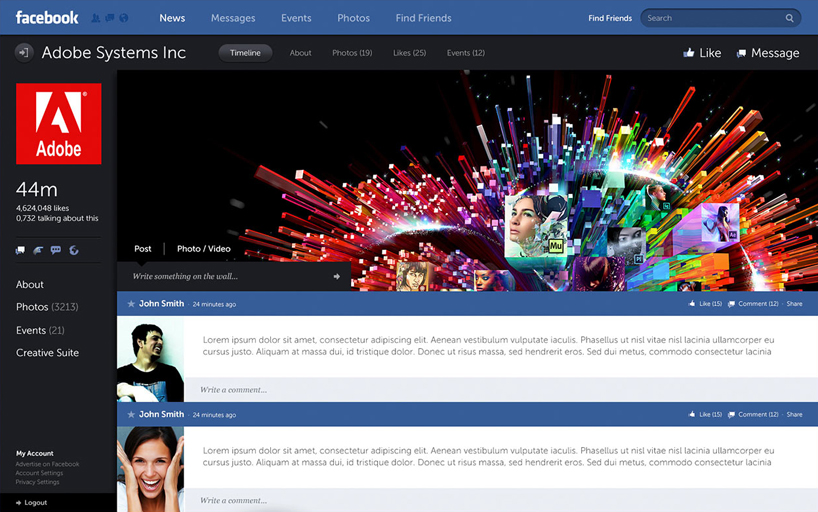Open Messages in top navigation

pos(233,18)
